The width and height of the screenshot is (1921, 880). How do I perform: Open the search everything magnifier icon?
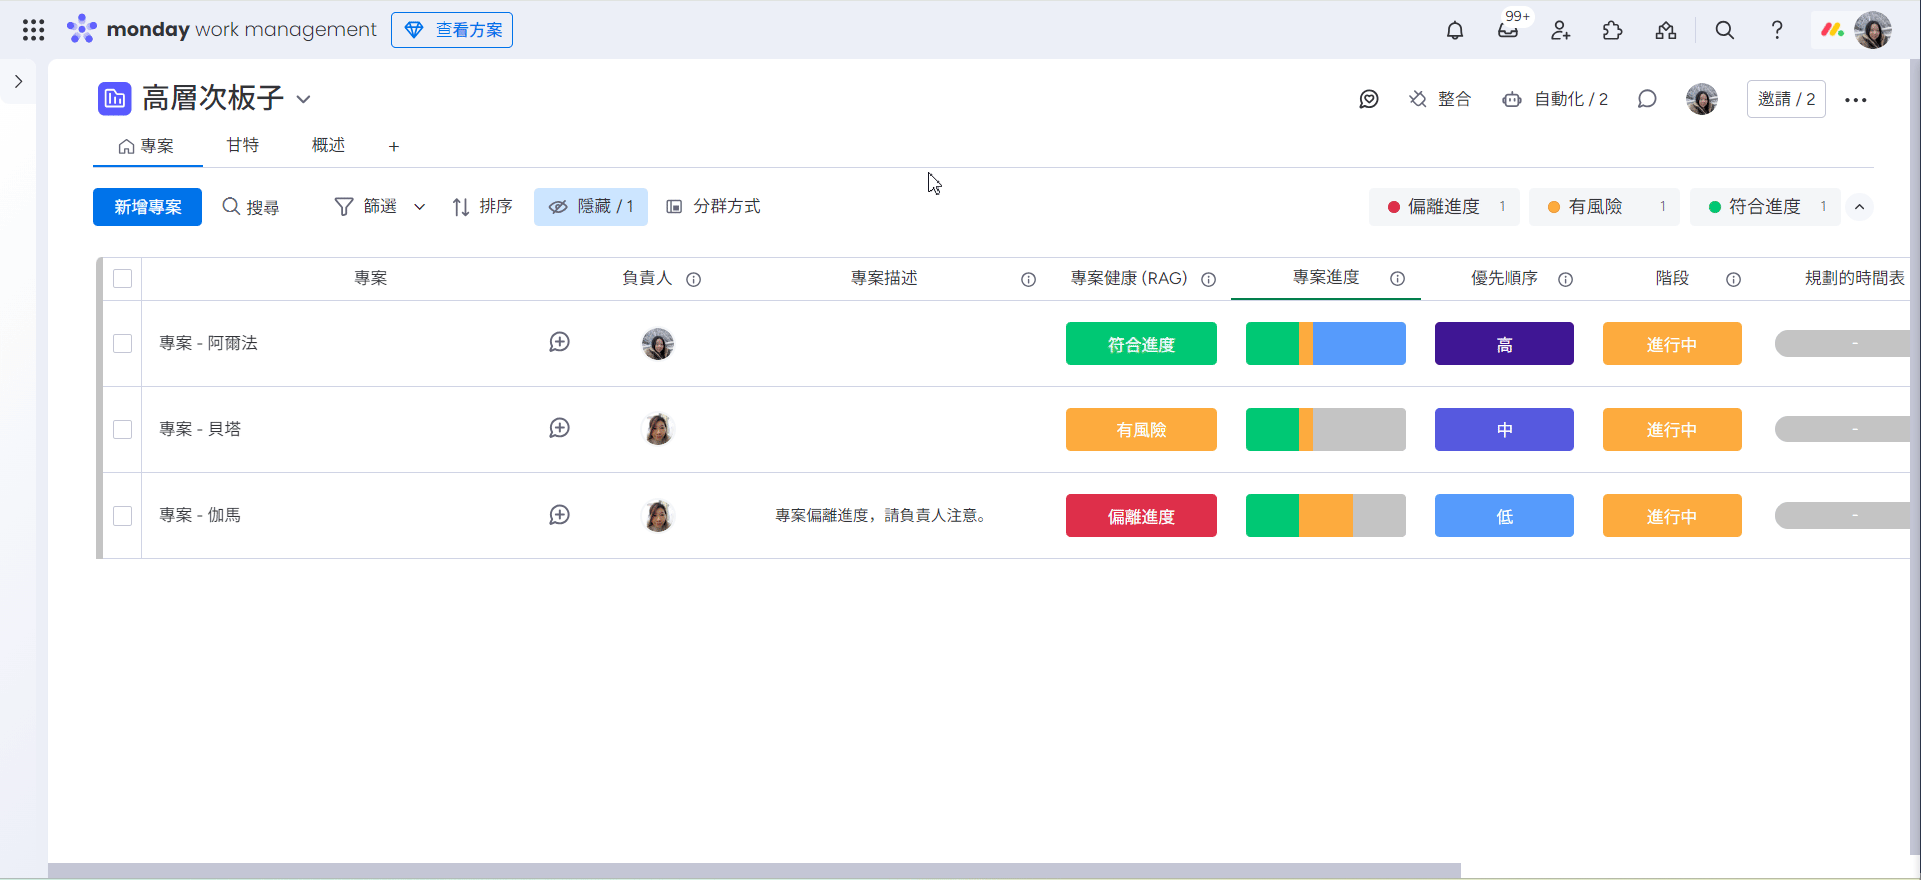point(1724,30)
